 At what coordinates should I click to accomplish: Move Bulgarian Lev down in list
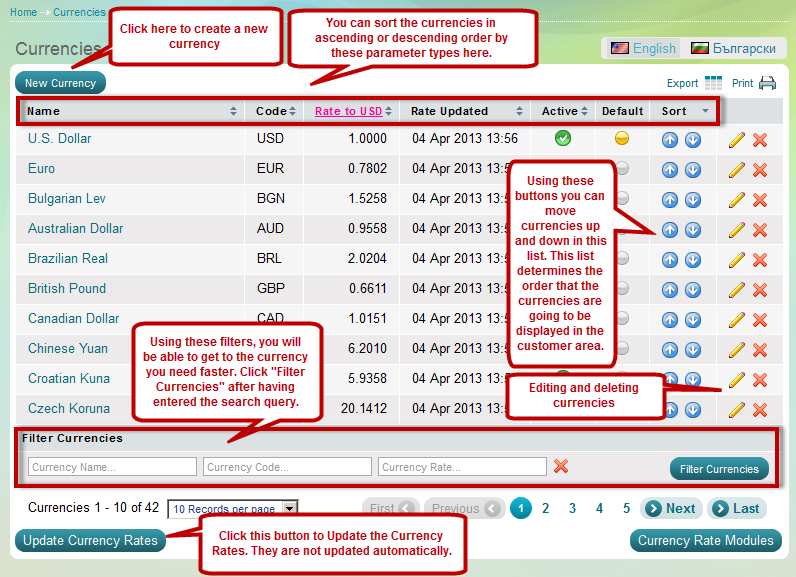tap(693, 200)
